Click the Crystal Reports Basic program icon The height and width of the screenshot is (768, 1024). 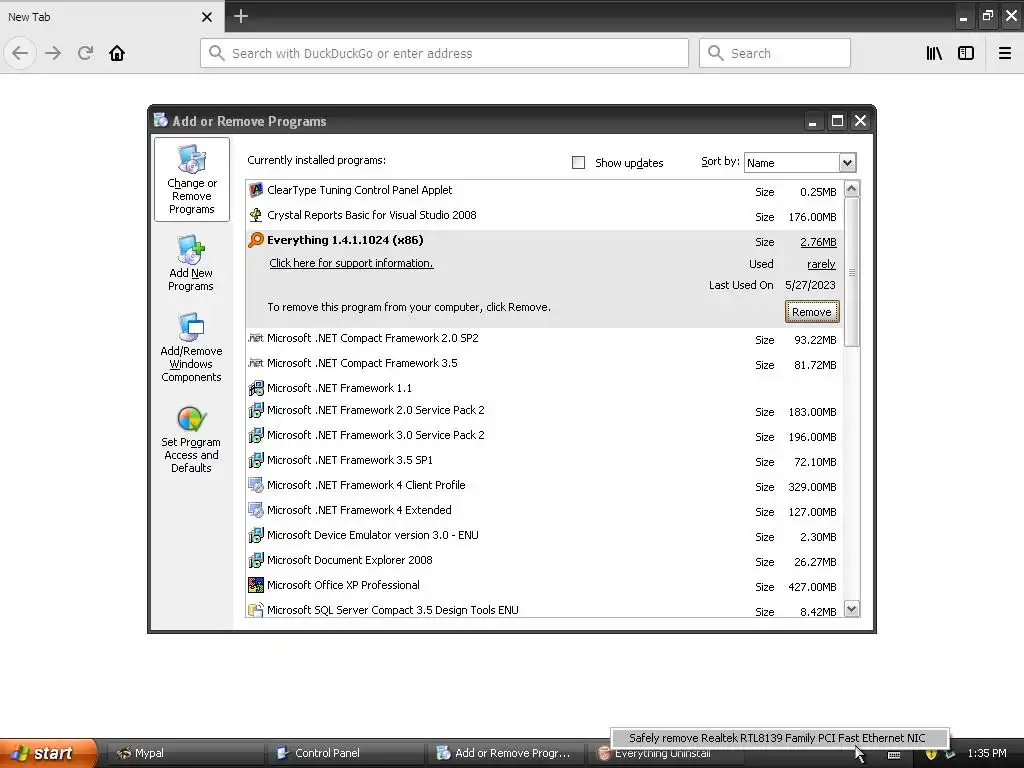(255, 216)
